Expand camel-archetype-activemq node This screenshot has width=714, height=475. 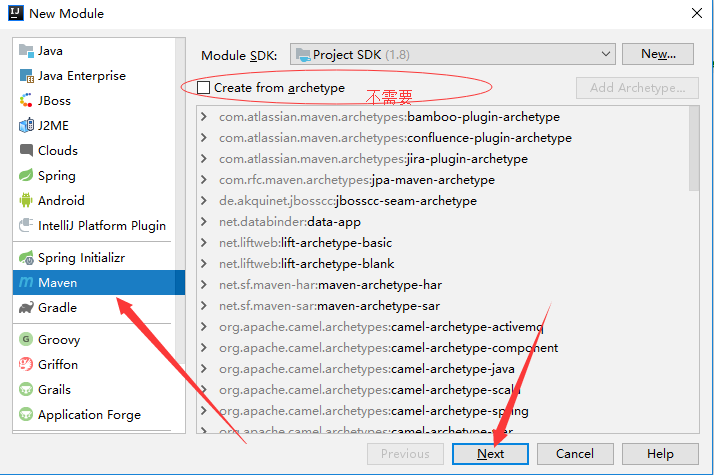pyautogui.click(x=204, y=327)
